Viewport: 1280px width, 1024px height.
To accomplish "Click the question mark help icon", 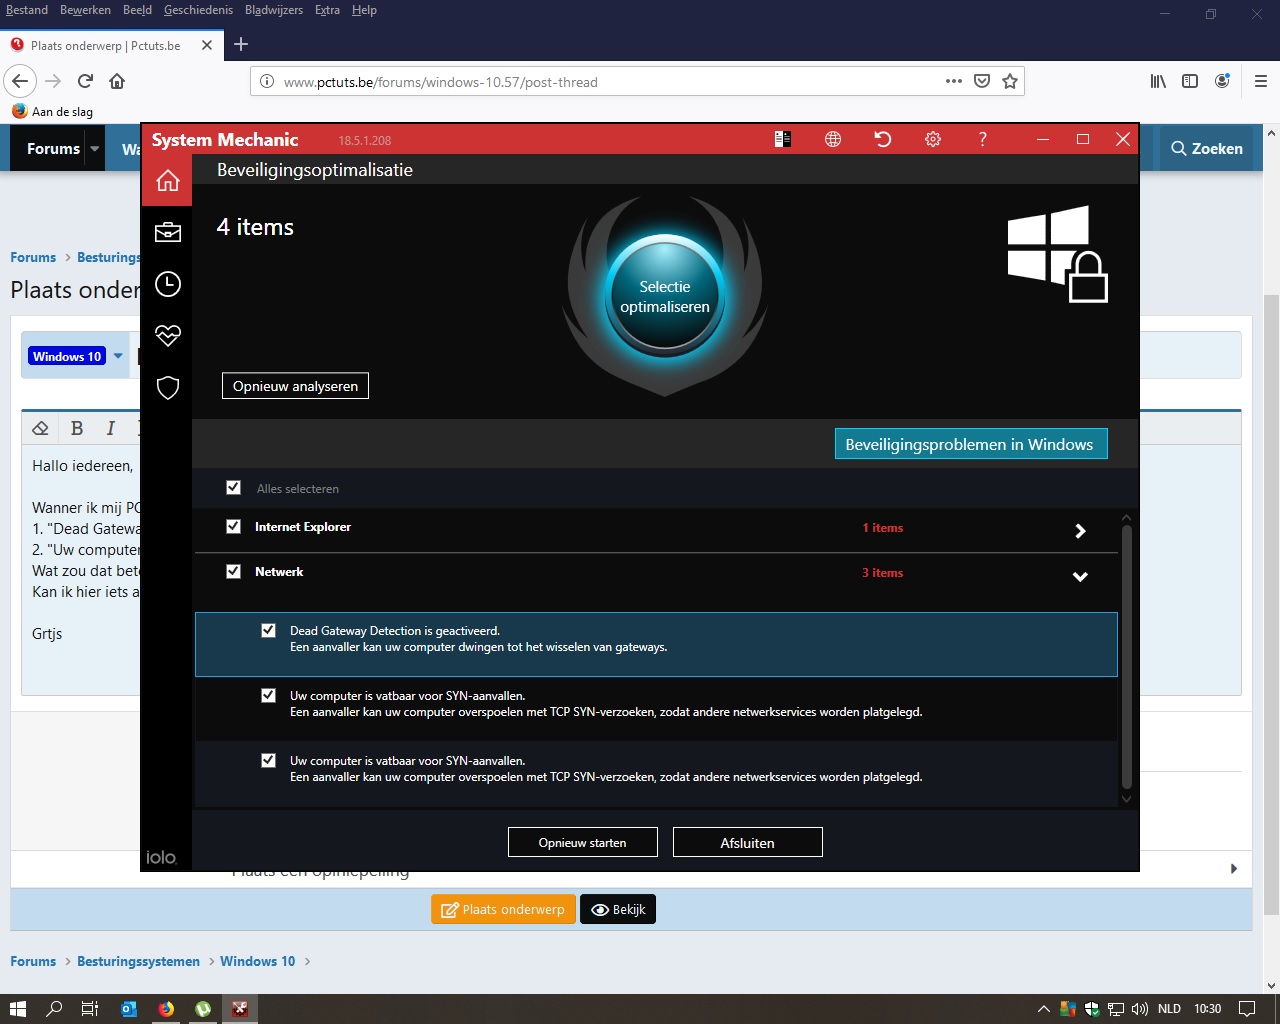I will (x=982, y=140).
